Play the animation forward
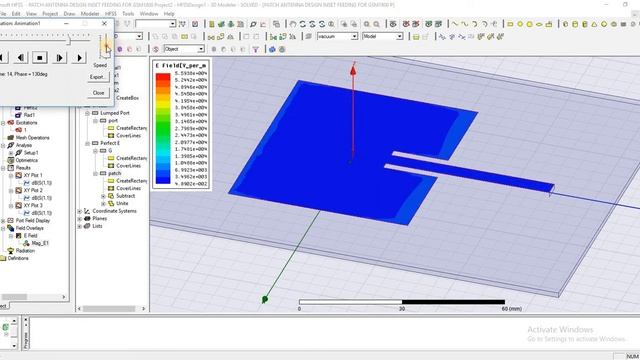This screenshot has height=360, width=640. pyautogui.click(x=79, y=58)
